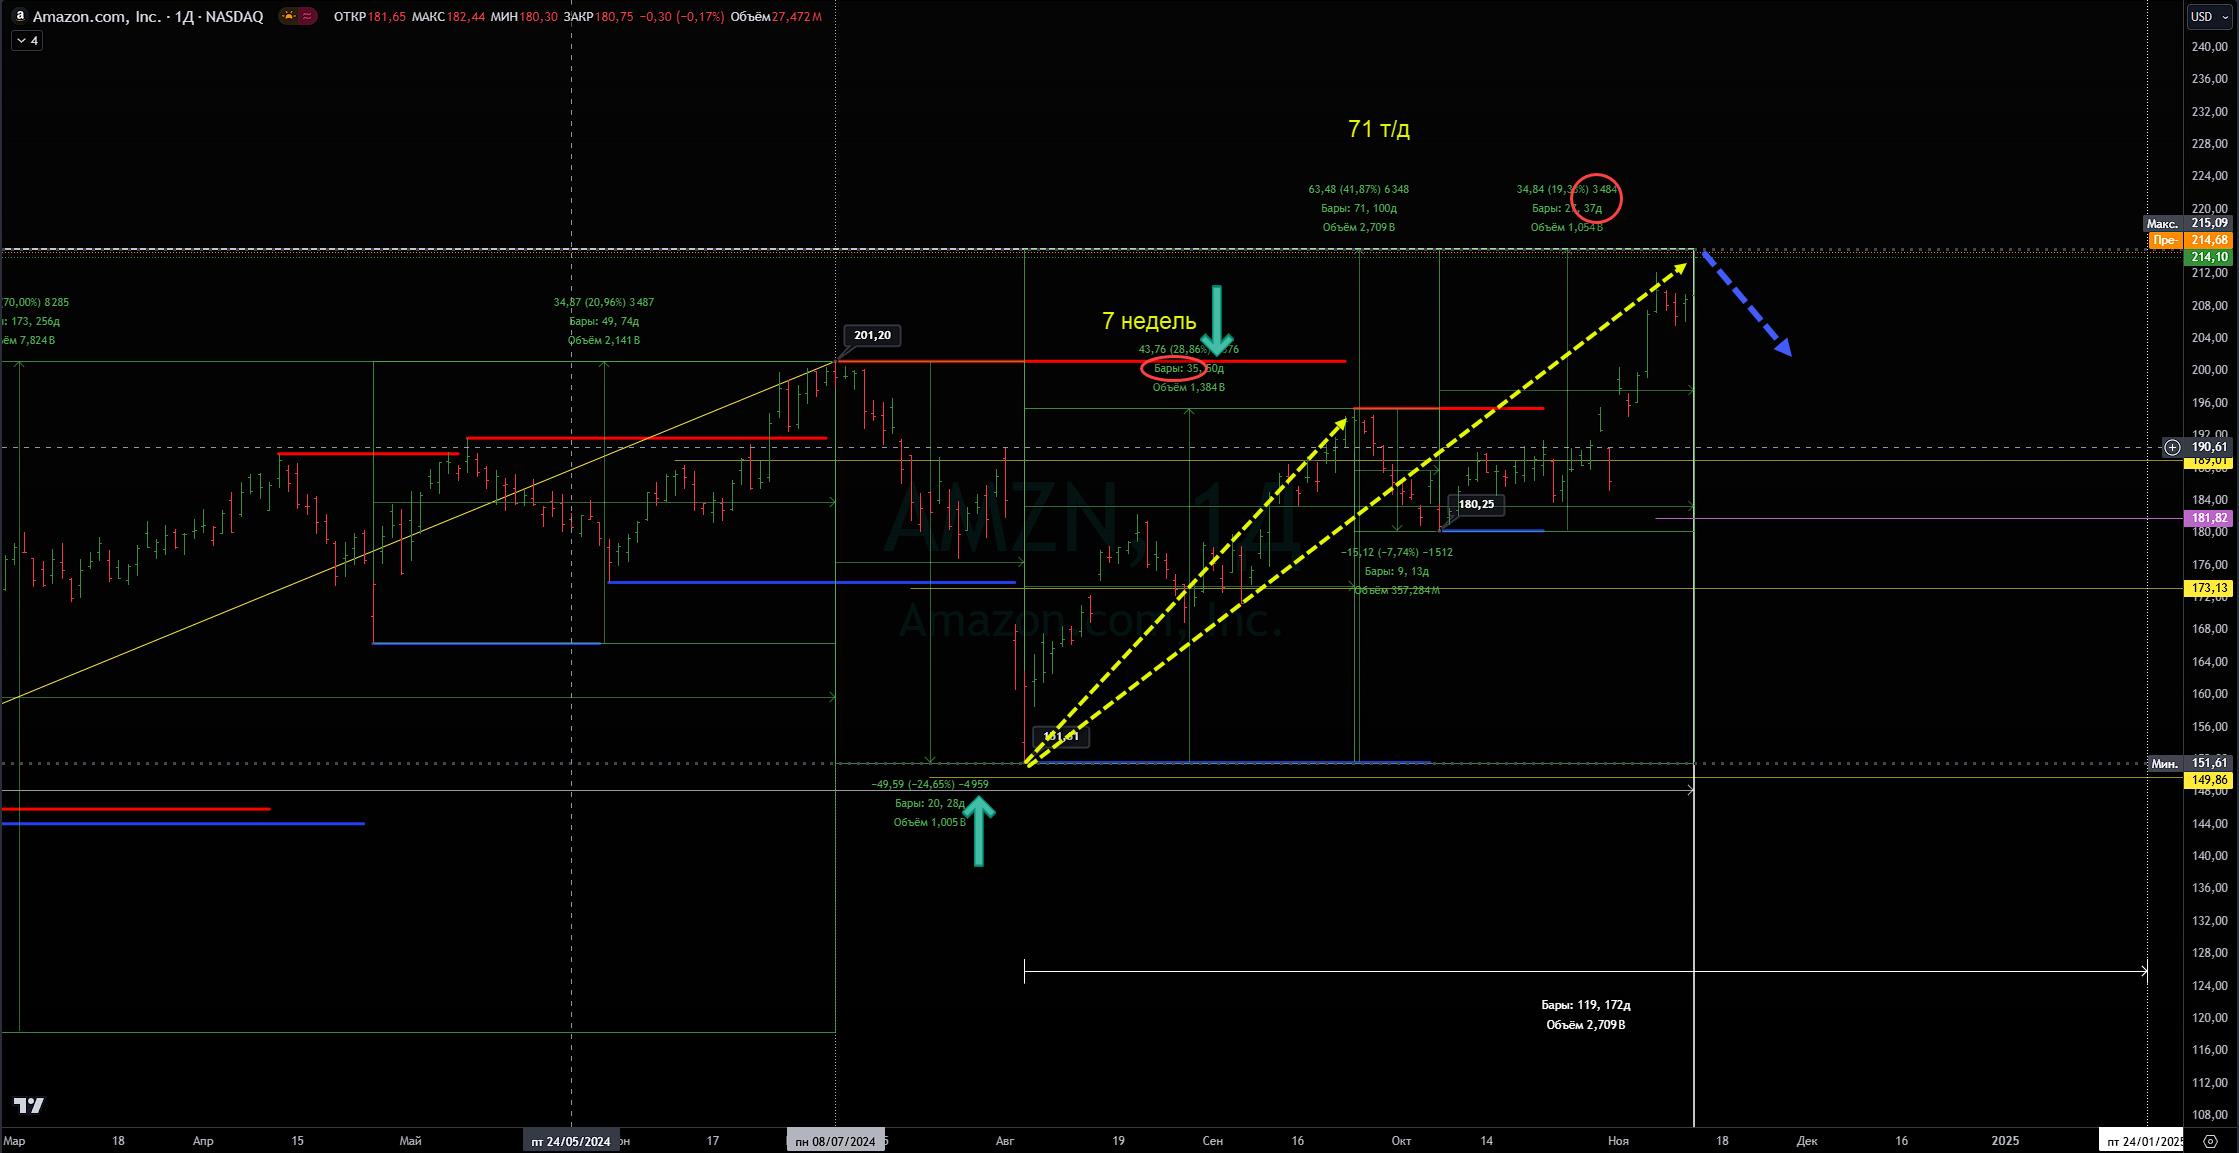Image resolution: width=2239 pixels, height=1153 pixels.
Task: Select the 'Бары: 9, 13д' measurement label
Action: [1397, 571]
